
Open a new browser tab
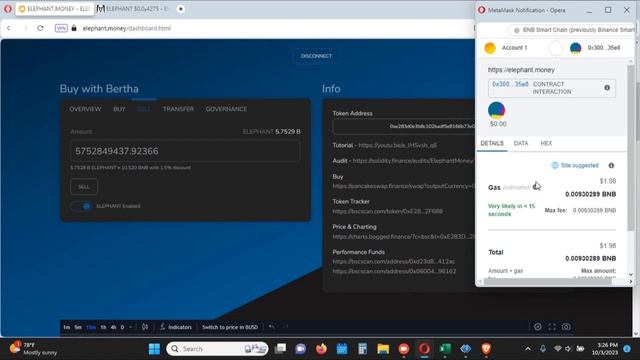tap(180, 9)
